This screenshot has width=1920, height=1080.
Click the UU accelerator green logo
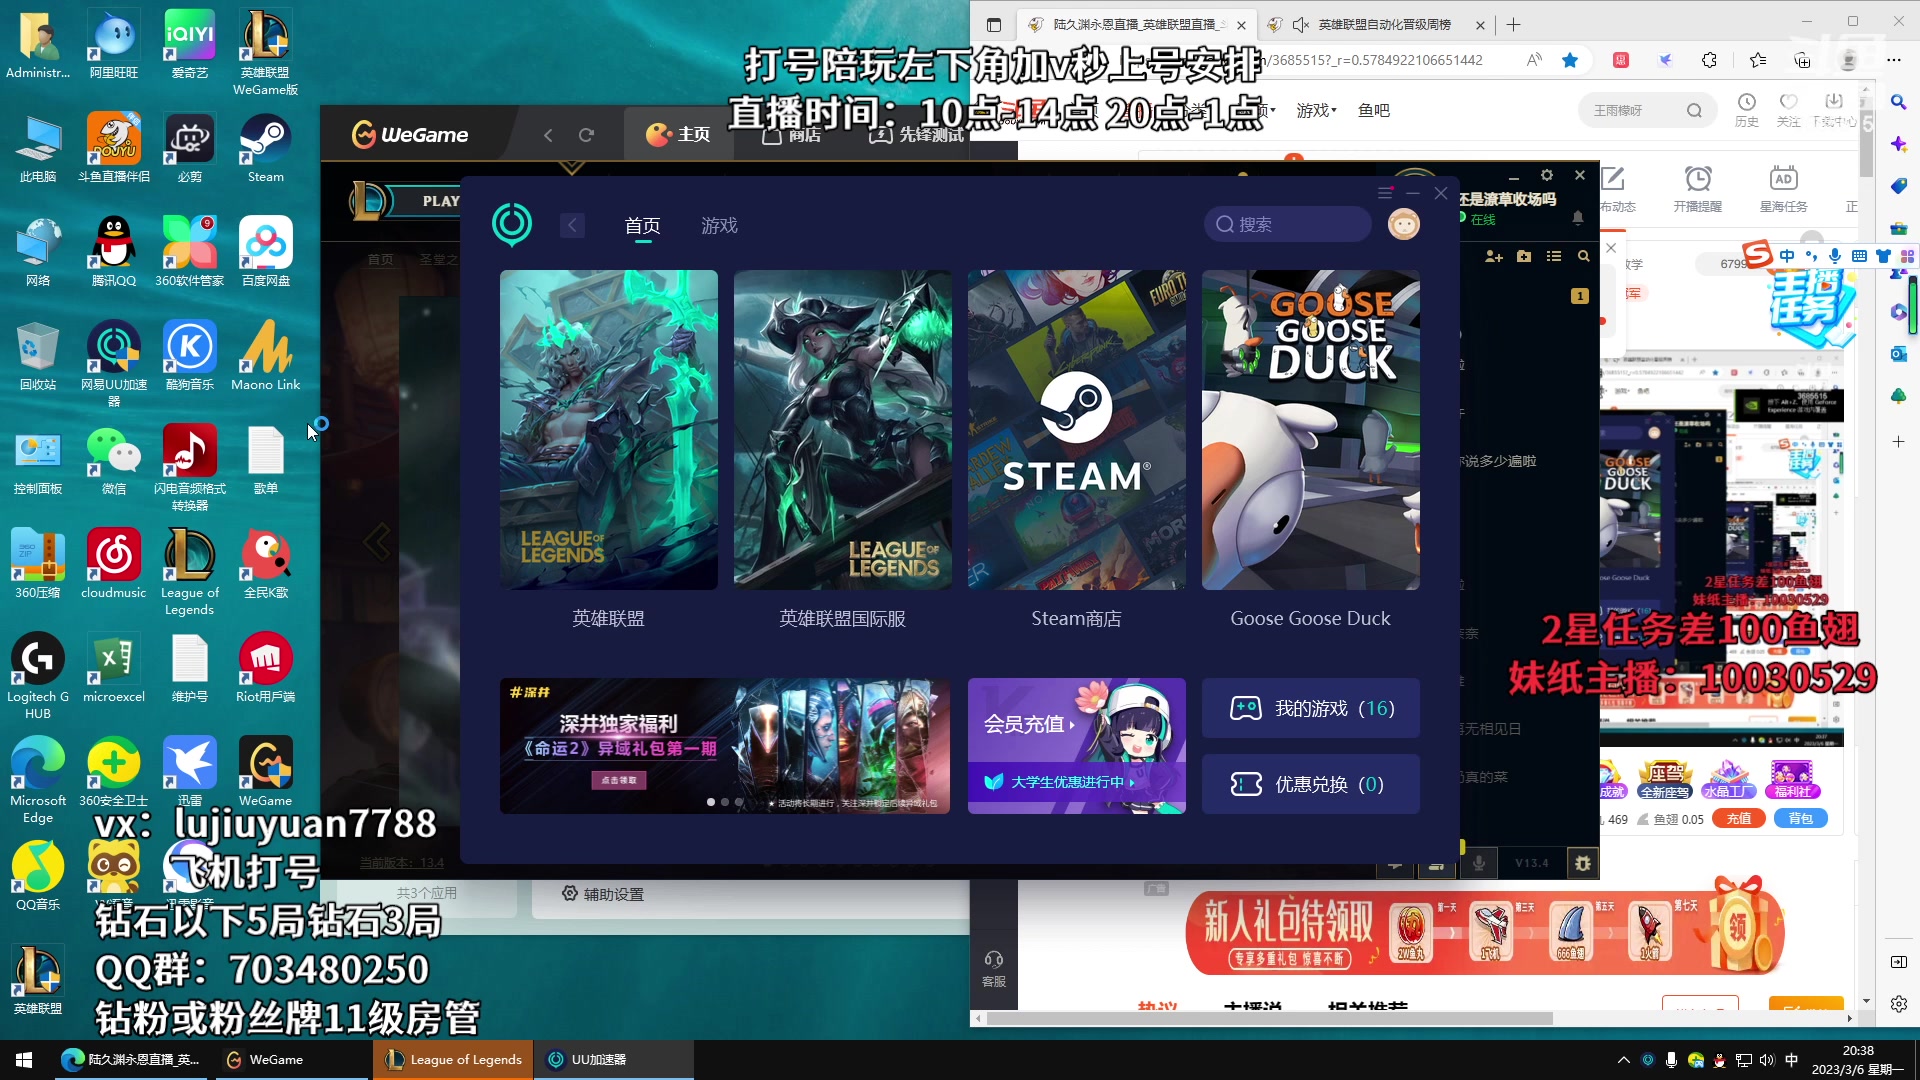(512, 224)
